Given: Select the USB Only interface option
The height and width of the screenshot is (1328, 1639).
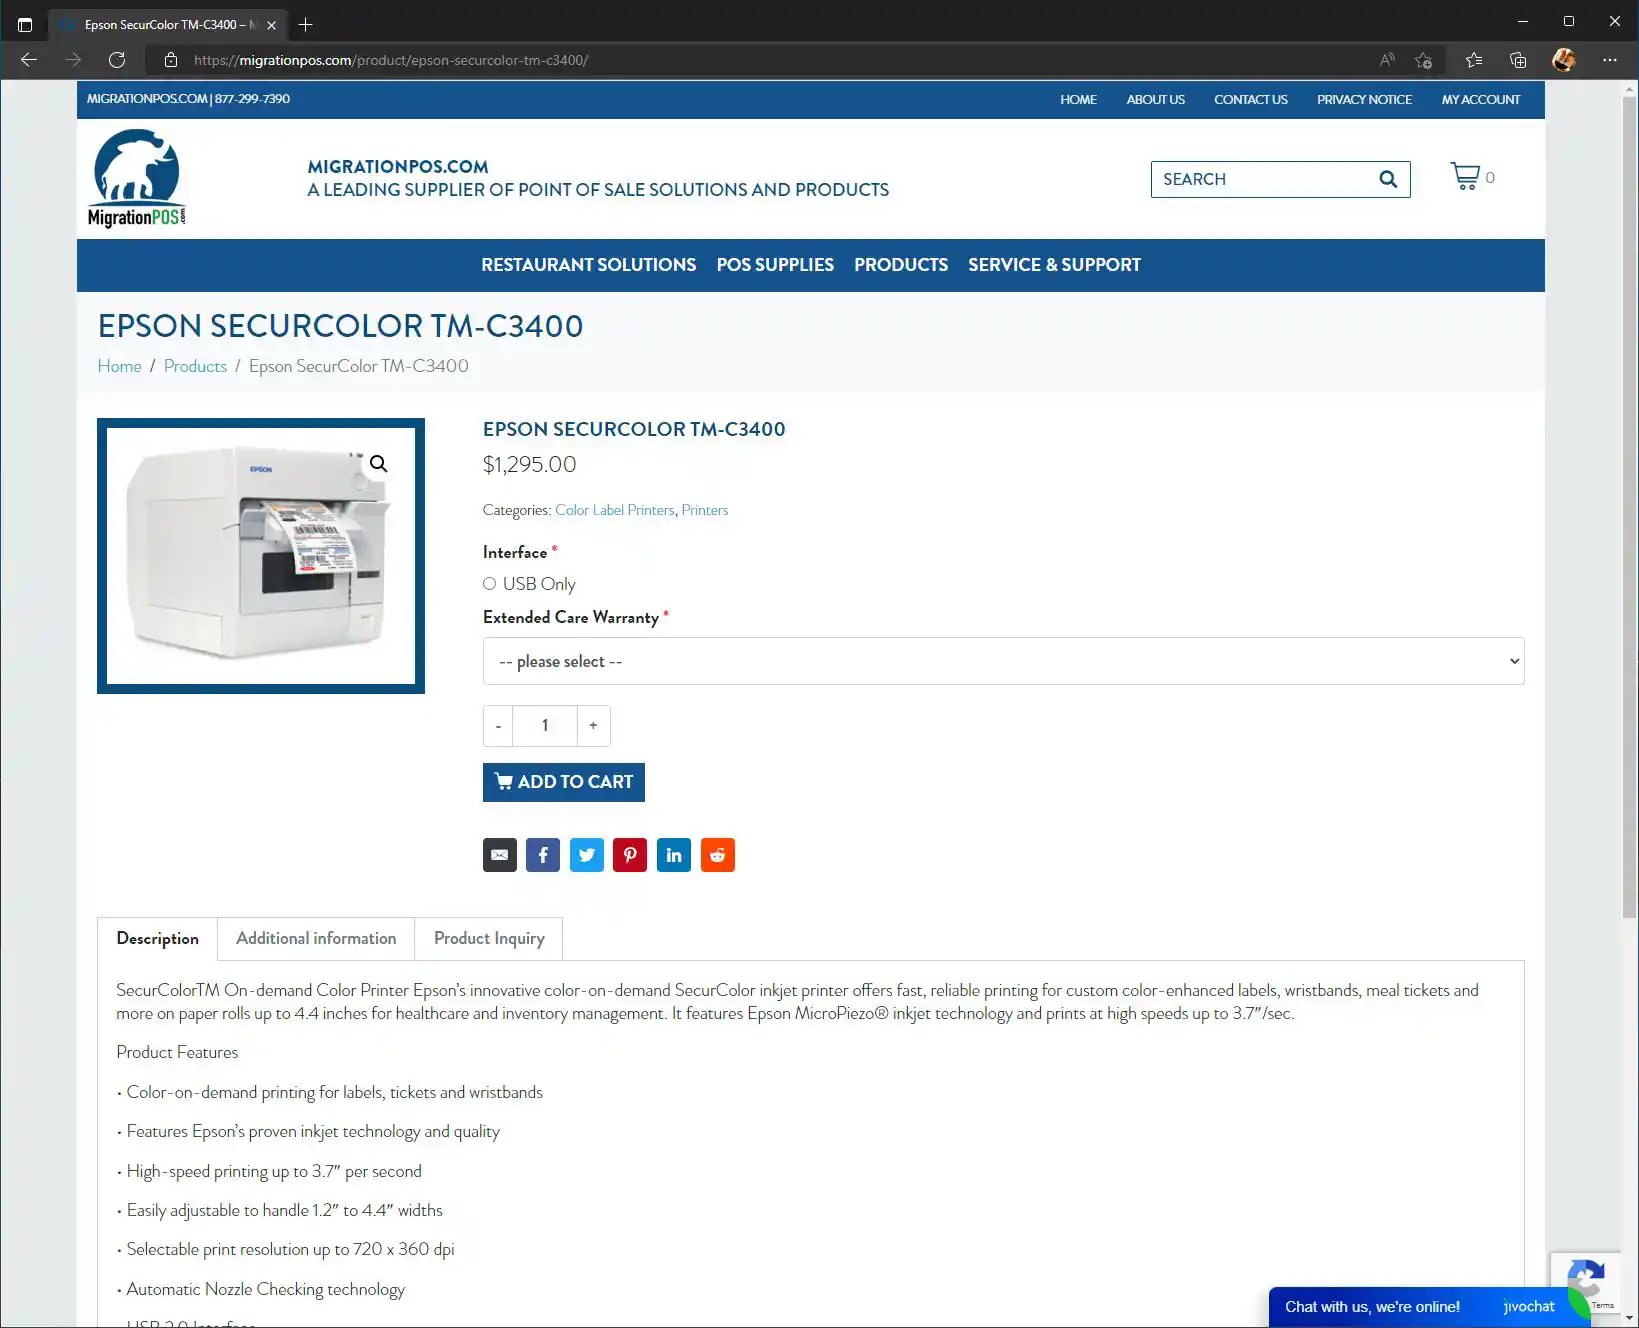Looking at the screenshot, I should [x=489, y=584].
